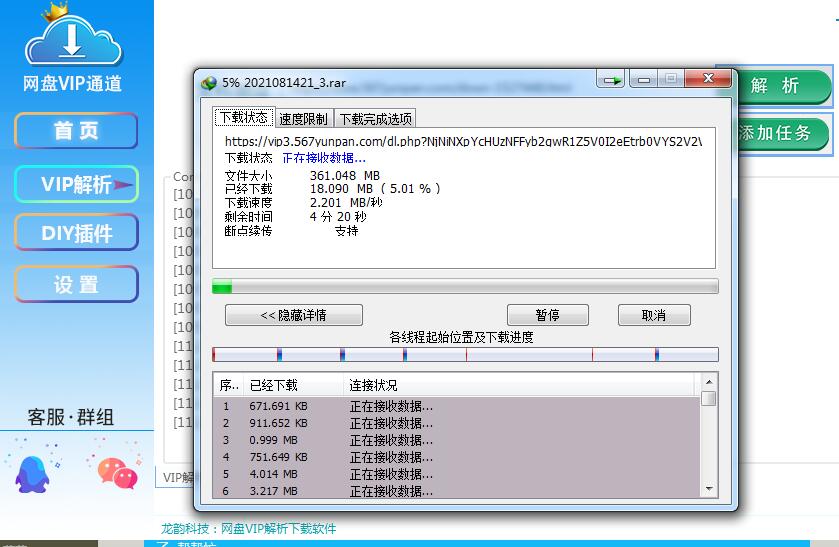Switch to the 下载状态 tab
The height and width of the screenshot is (547, 839).
[243, 118]
